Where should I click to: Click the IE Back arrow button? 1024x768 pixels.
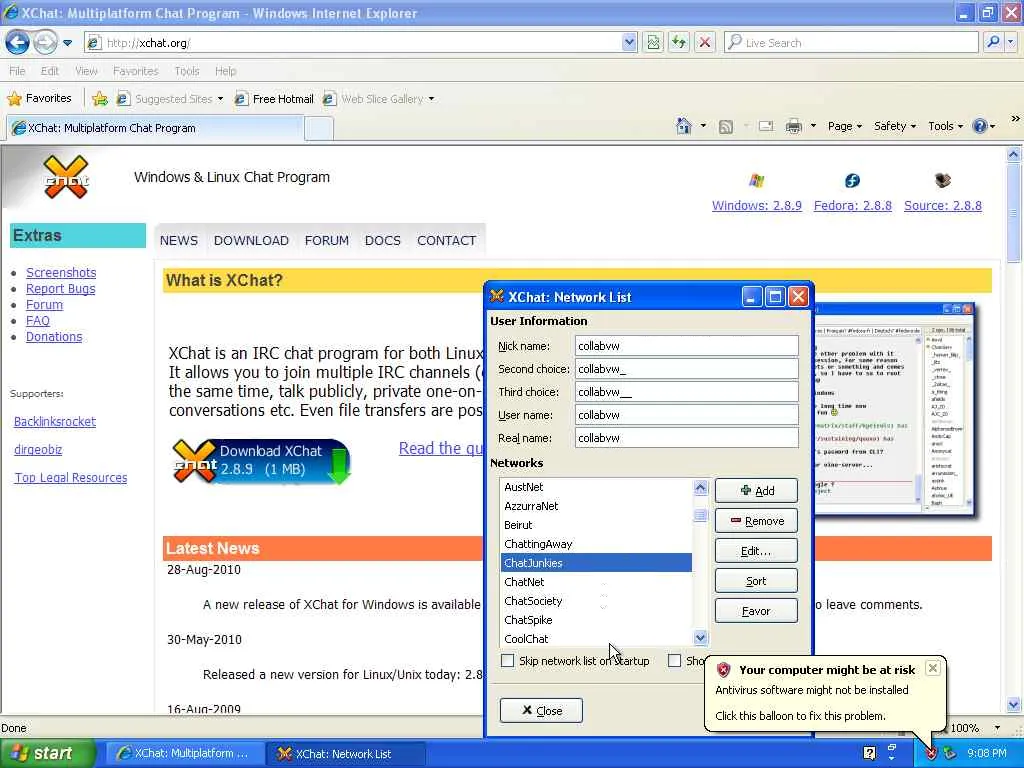tap(17, 42)
